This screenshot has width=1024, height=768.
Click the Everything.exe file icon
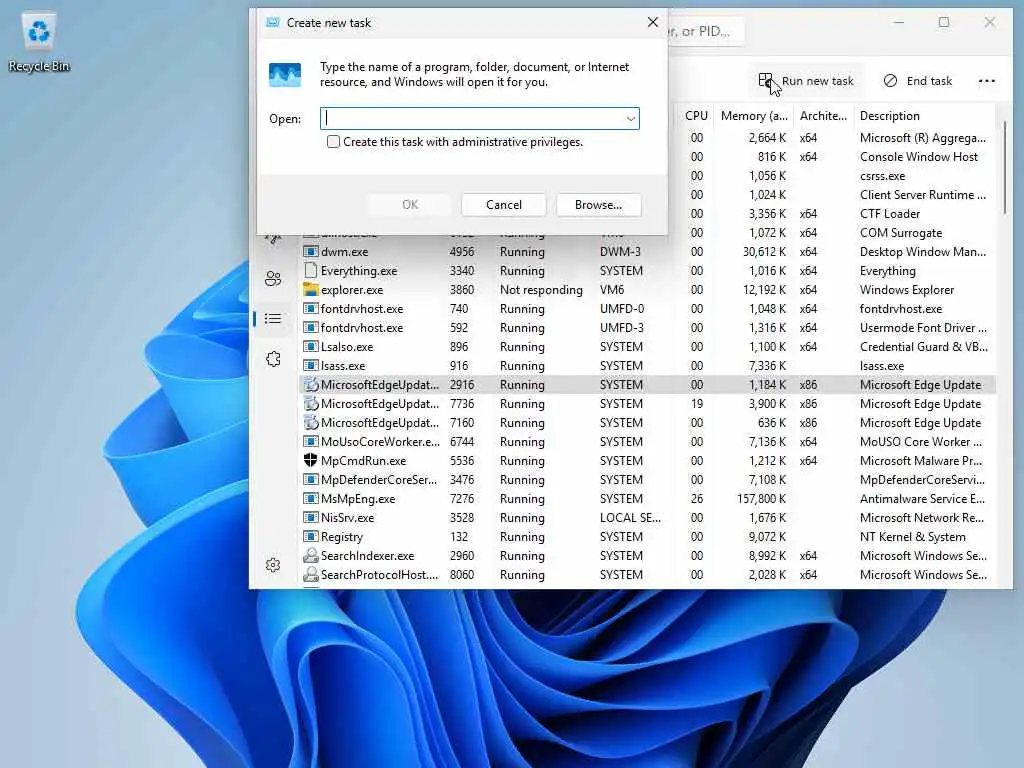tap(310, 270)
